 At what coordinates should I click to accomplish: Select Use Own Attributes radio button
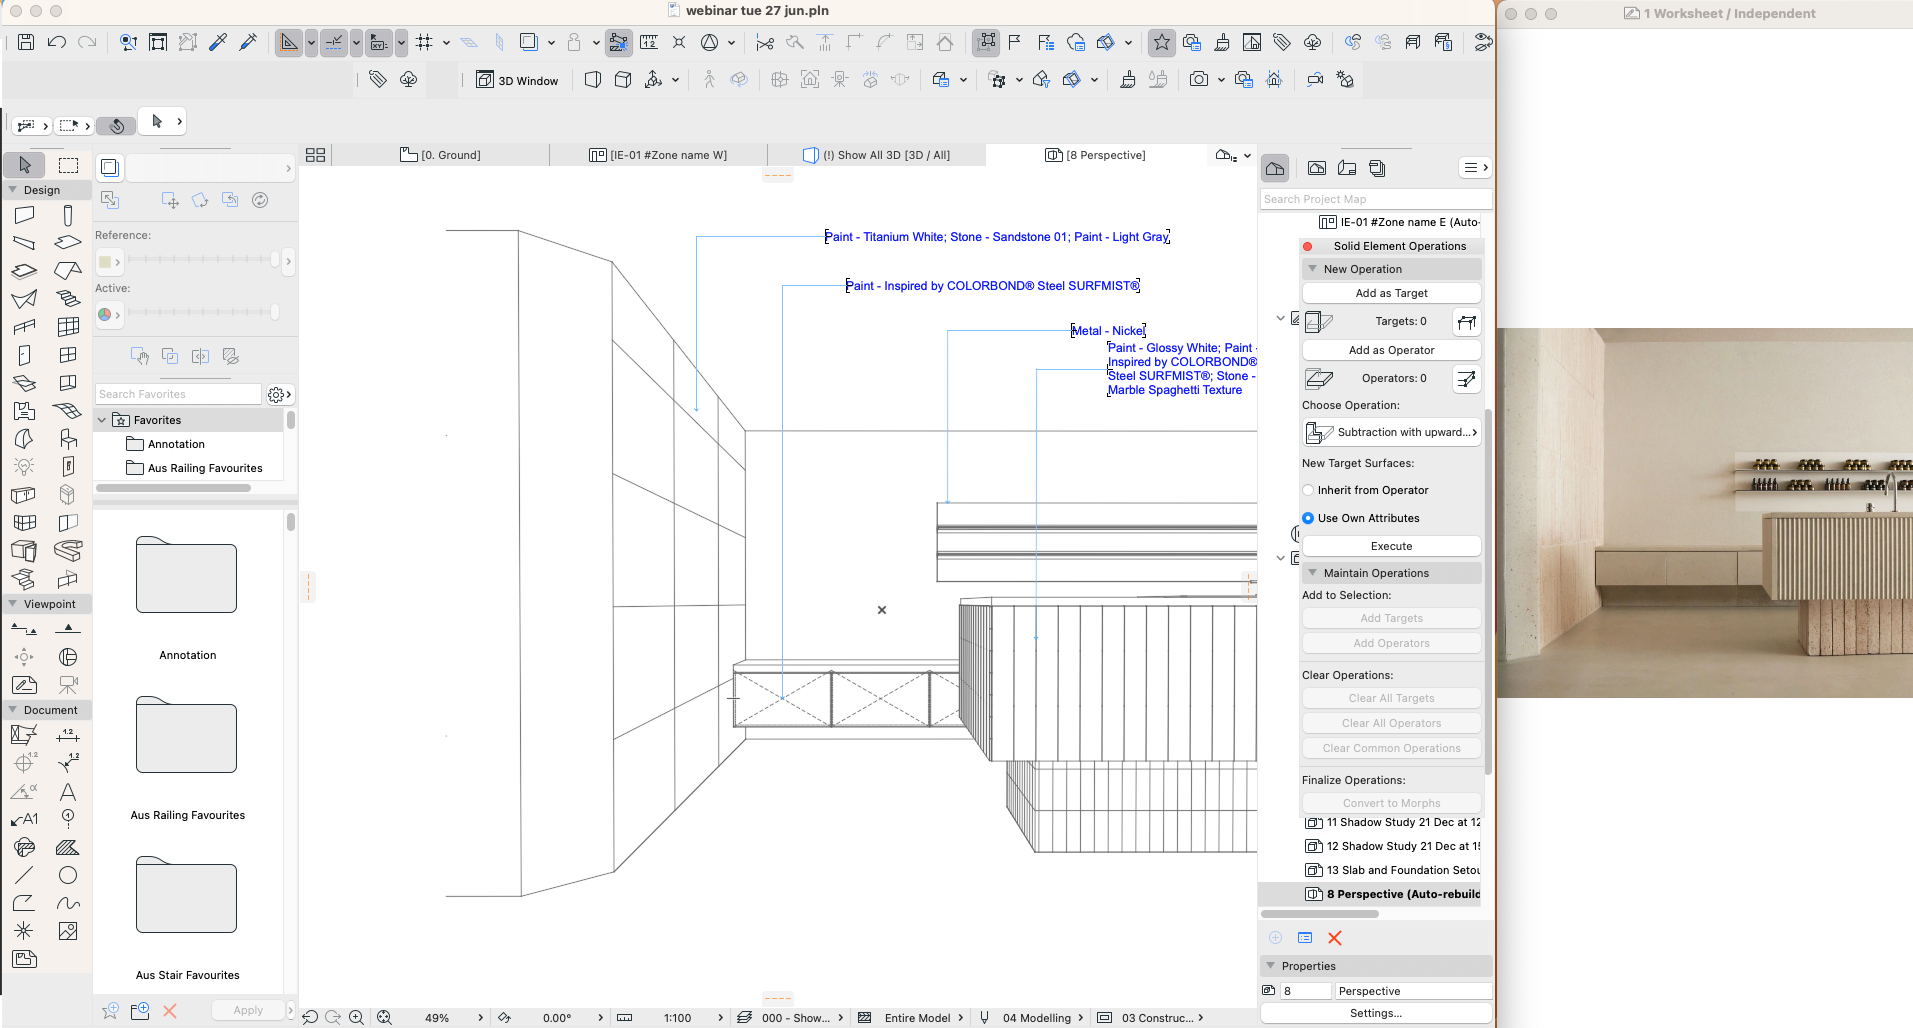pos(1308,518)
